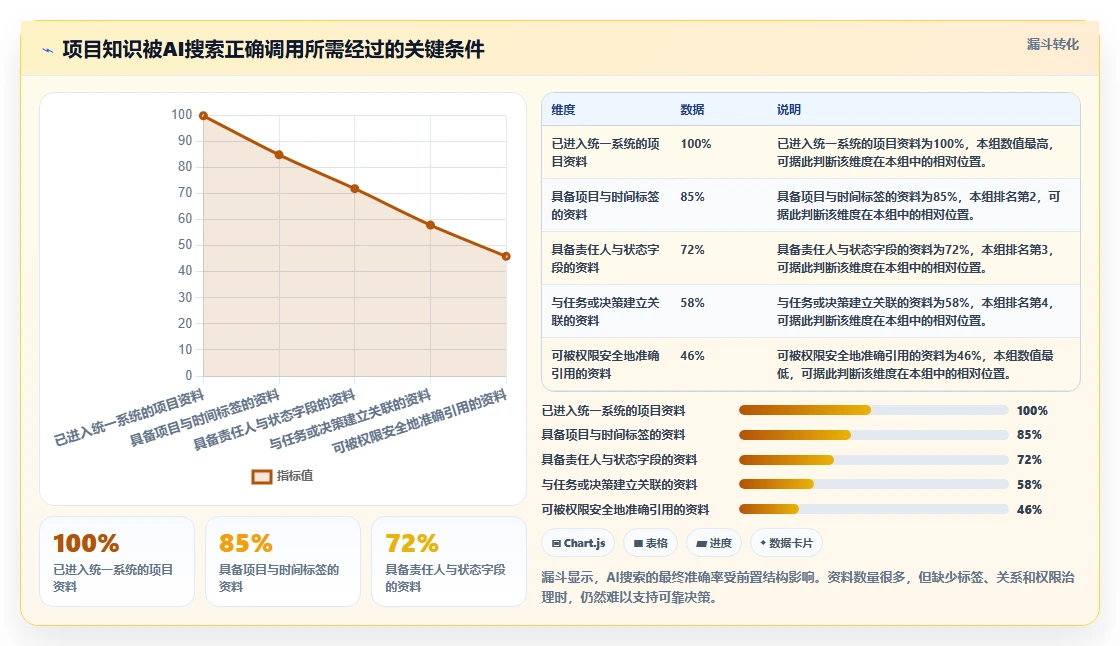This screenshot has height=646, width=1120.
Task: Select description mentioning 本组数值最低
Action: 916,364
